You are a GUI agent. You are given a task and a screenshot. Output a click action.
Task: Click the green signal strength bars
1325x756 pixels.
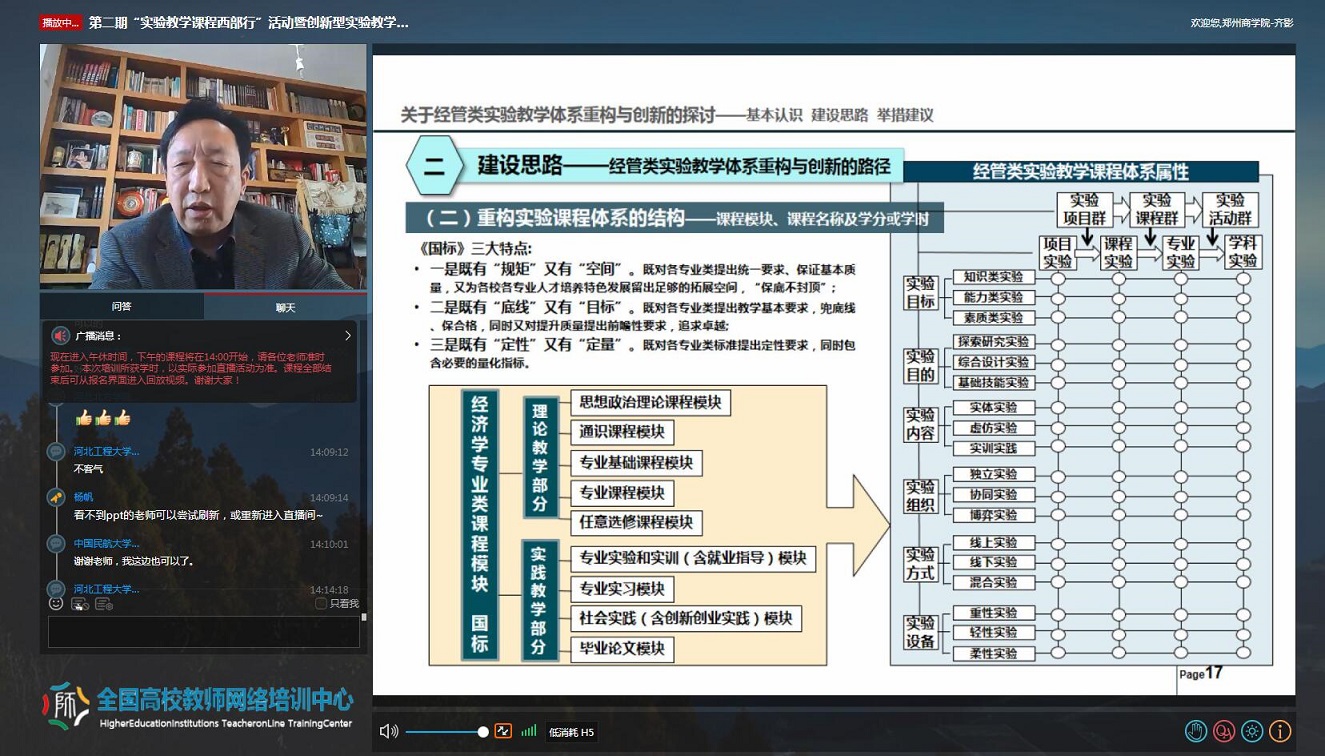(x=528, y=731)
